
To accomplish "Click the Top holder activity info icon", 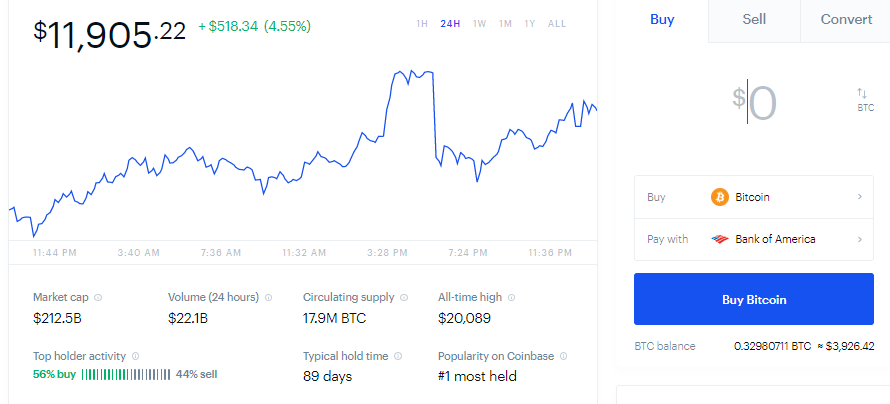I will click(x=135, y=356).
